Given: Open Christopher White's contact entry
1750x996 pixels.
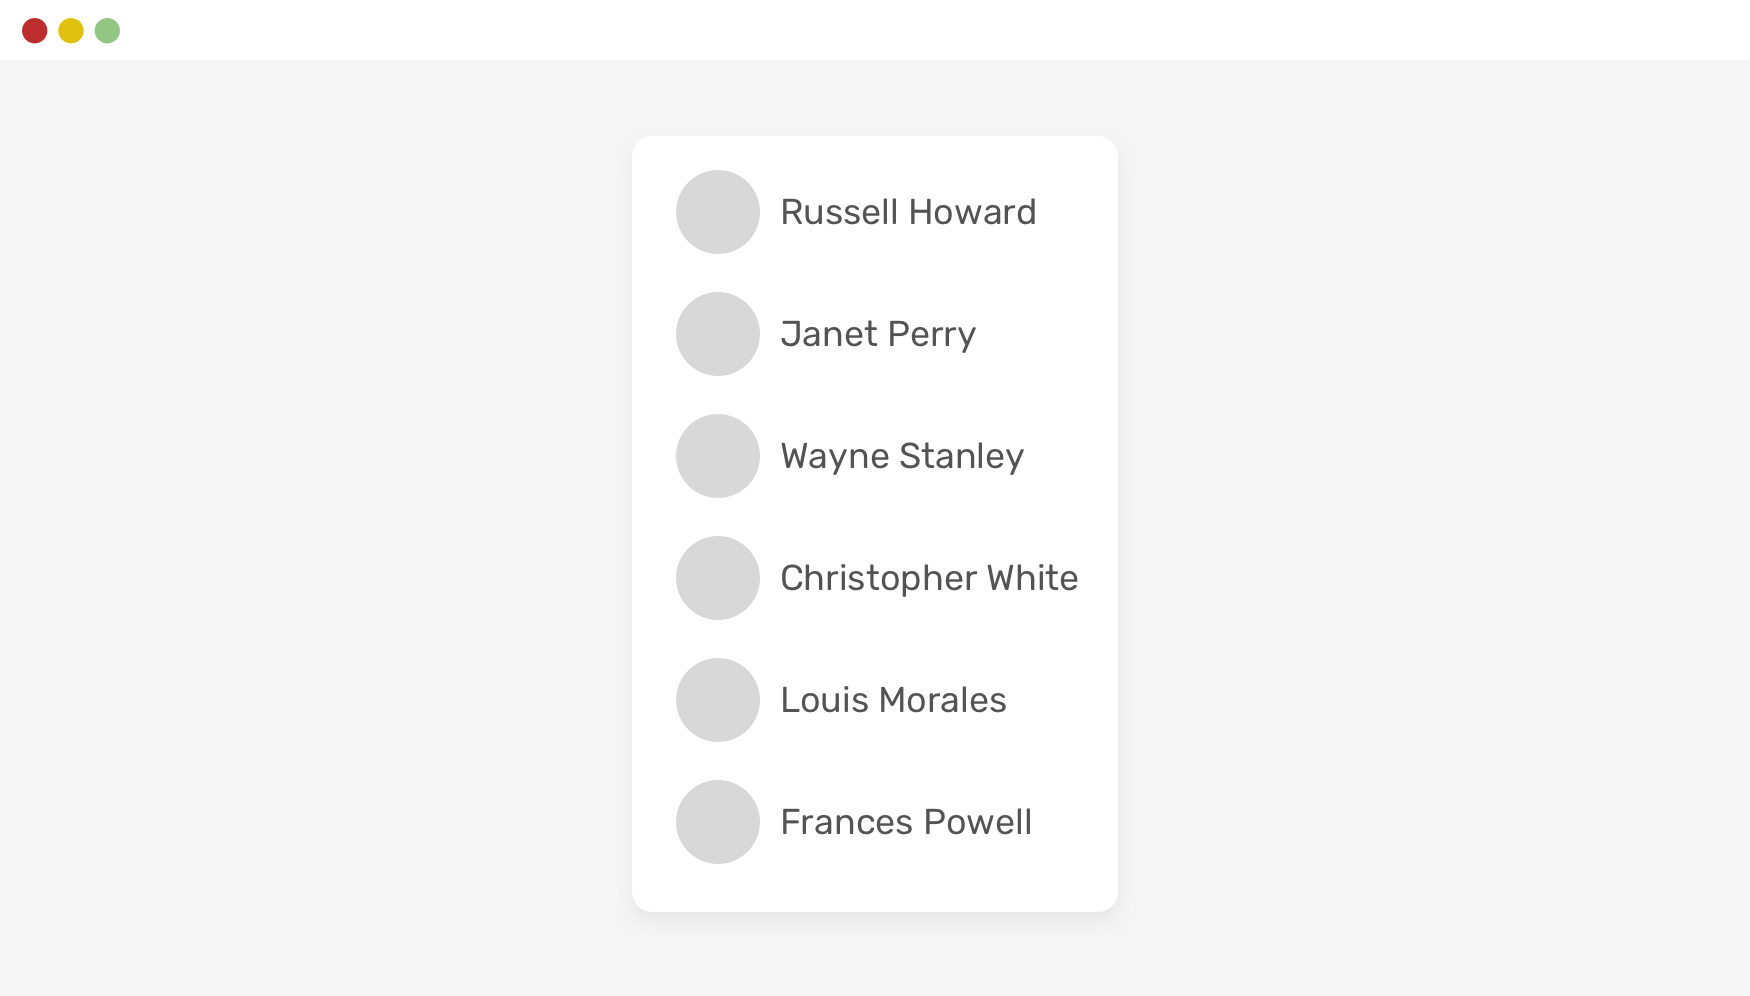Looking at the screenshot, I should [928, 578].
